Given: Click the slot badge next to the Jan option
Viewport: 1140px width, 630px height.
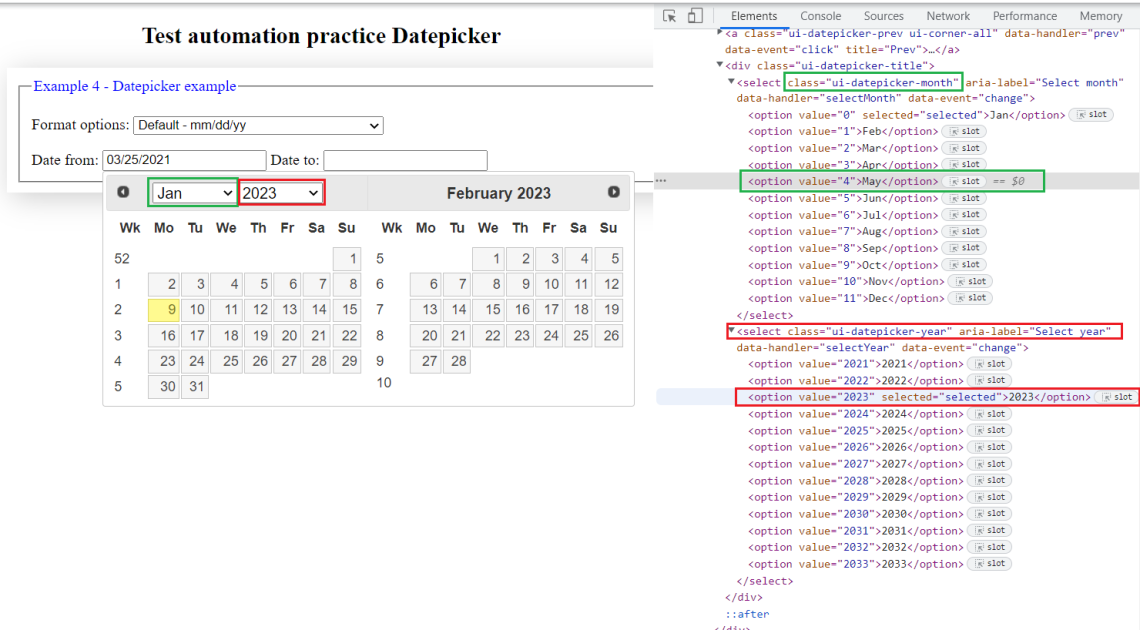Looking at the screenshot, I should click(1091, 115).
